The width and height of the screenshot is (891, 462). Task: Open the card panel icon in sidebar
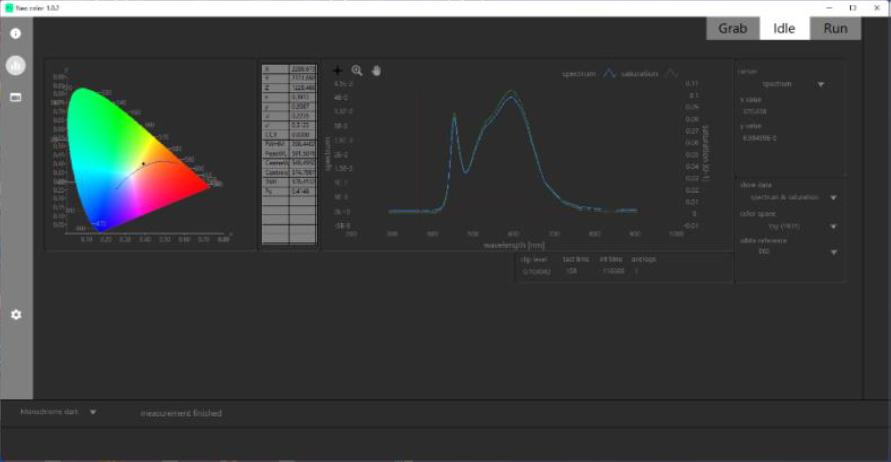pyautogui.click(x=15, y=97)
